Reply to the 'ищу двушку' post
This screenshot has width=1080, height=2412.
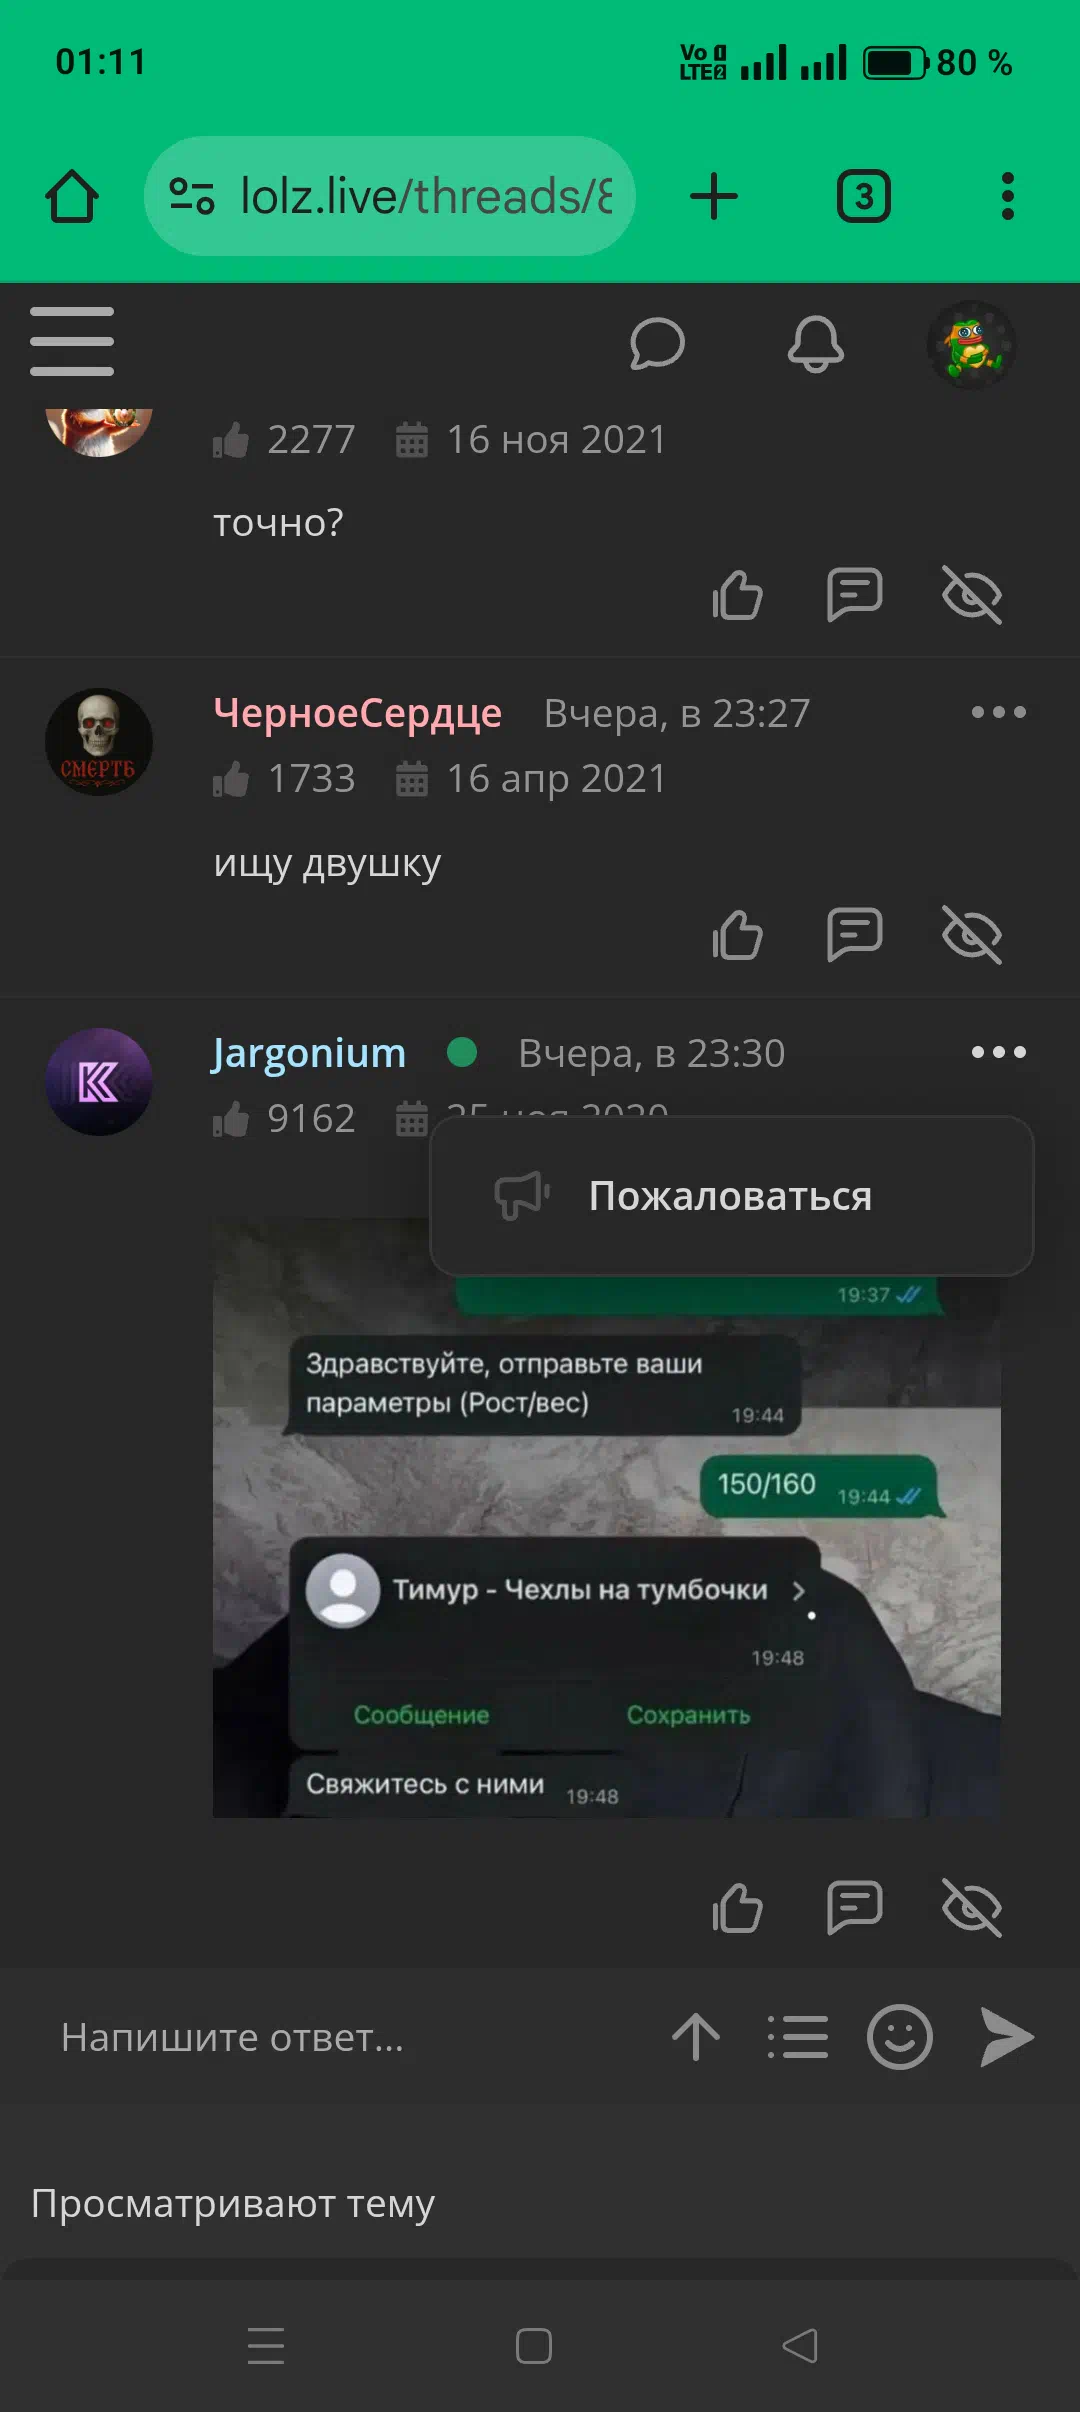855,936
